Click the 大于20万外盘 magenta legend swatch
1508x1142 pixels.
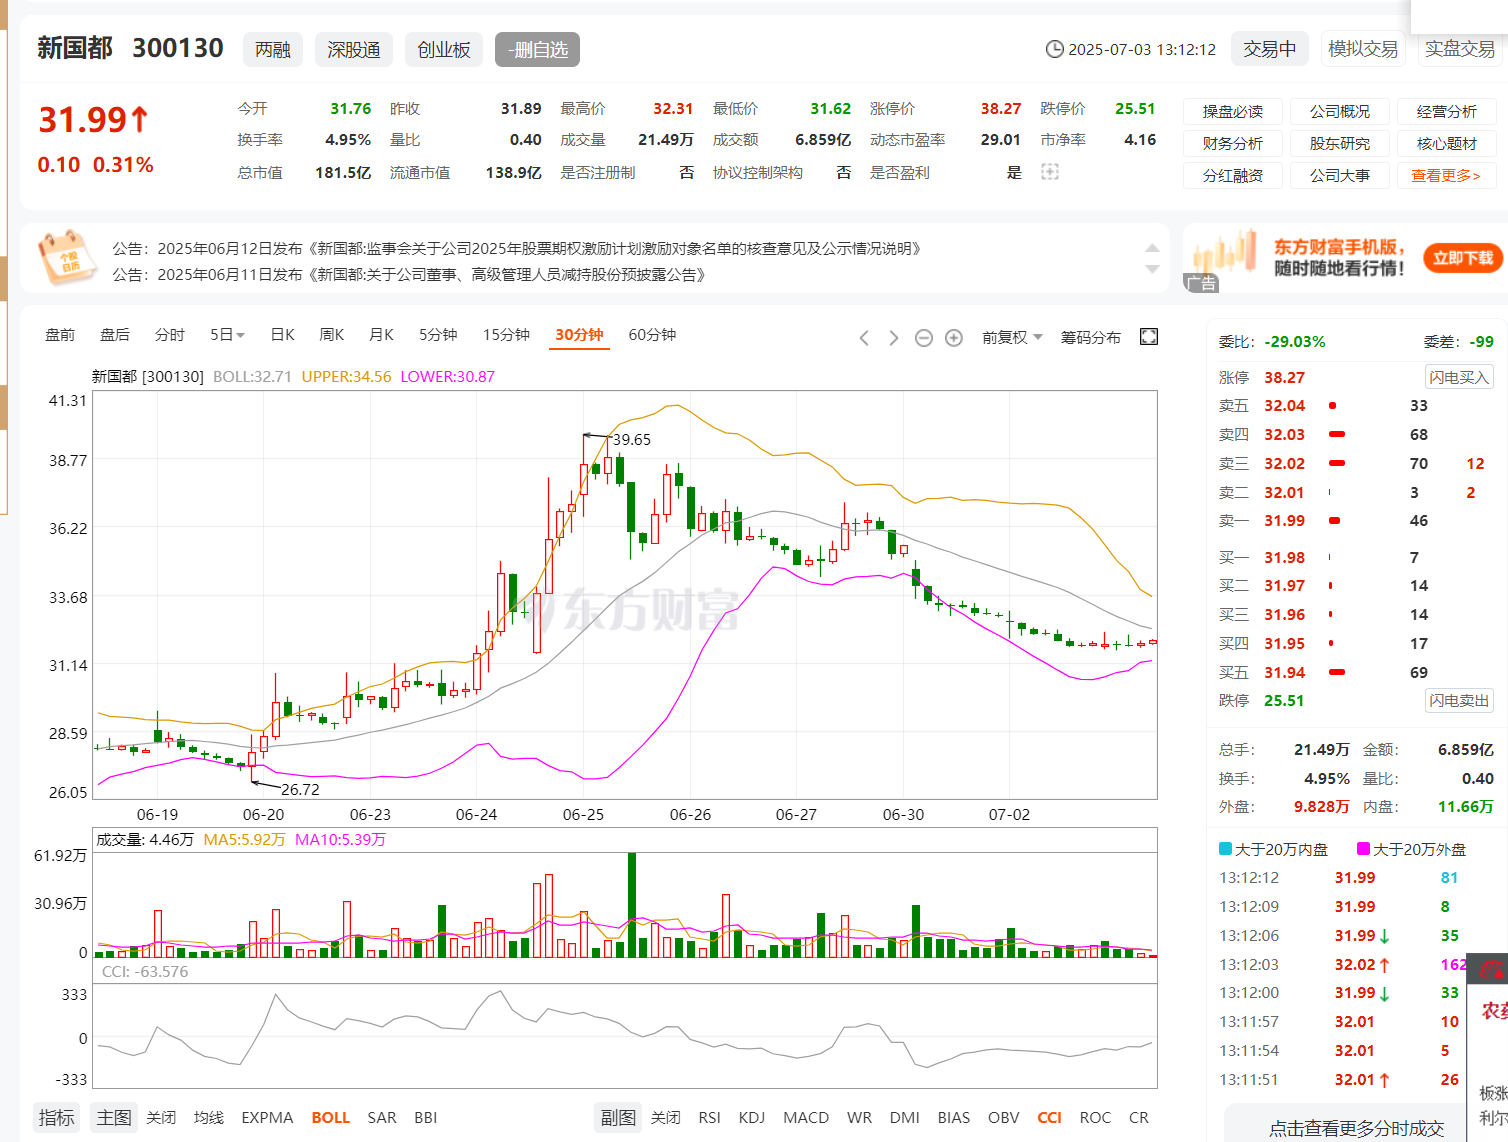1363,849
